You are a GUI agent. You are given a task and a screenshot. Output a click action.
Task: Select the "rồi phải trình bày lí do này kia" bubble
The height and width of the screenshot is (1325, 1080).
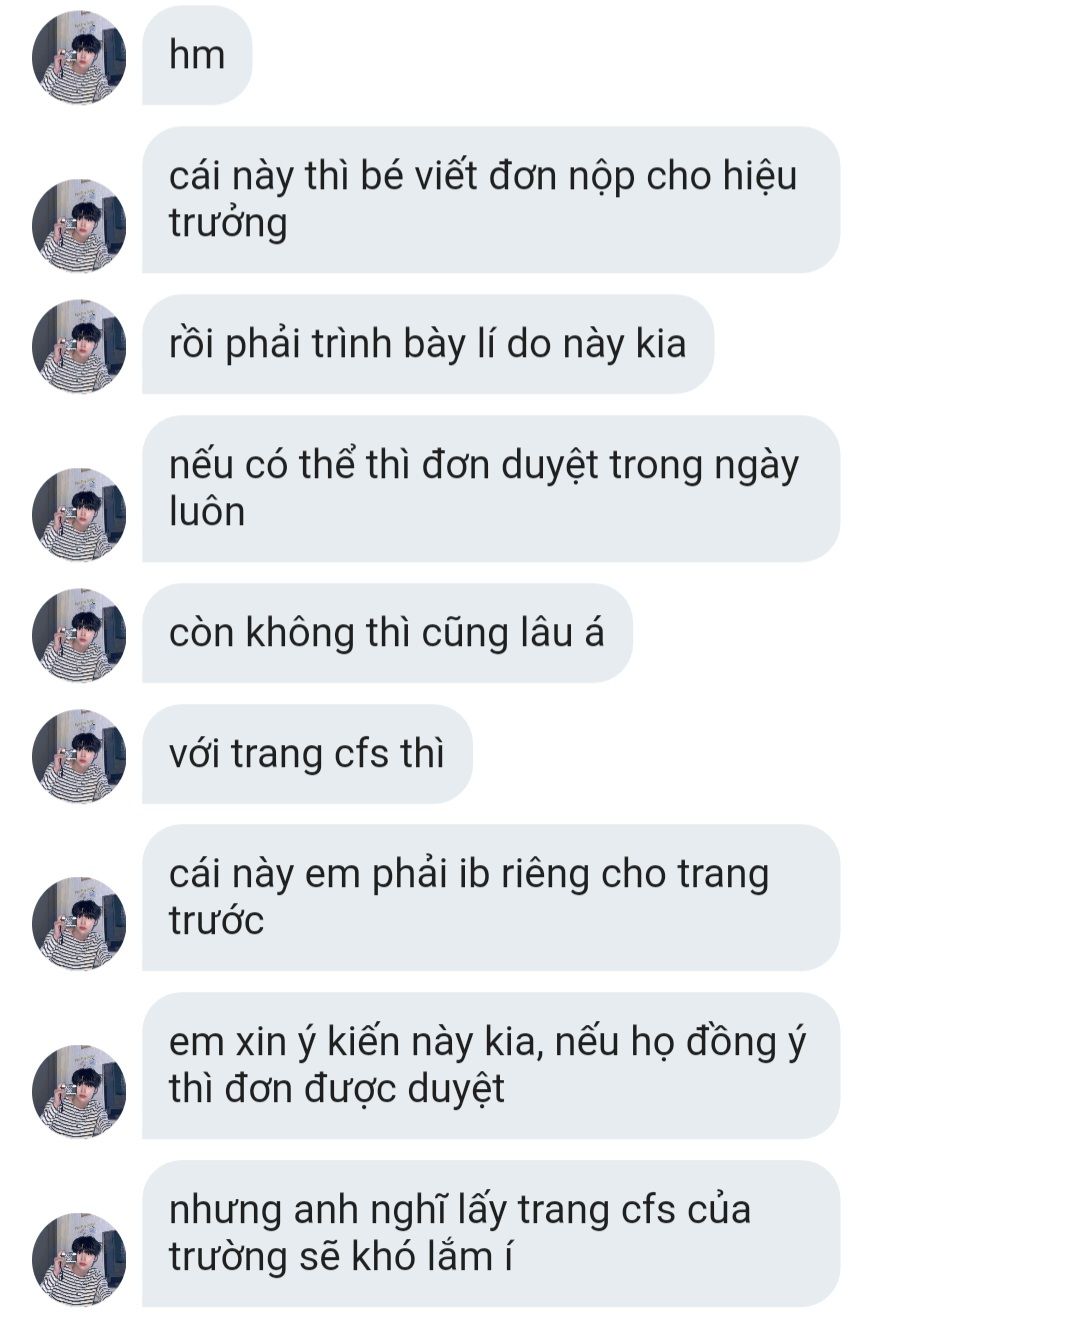click(428, 344)
